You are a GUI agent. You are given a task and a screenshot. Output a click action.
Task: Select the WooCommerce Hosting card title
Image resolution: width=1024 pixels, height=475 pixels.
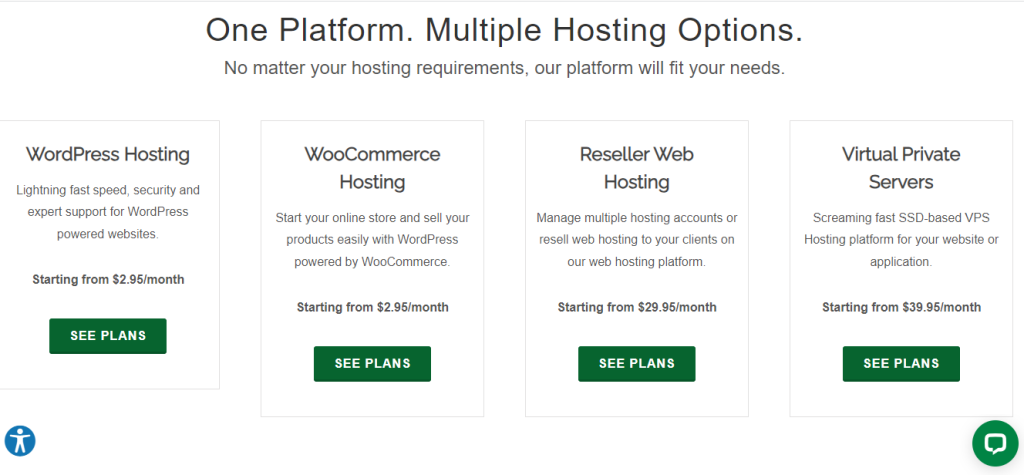point(372,168)
